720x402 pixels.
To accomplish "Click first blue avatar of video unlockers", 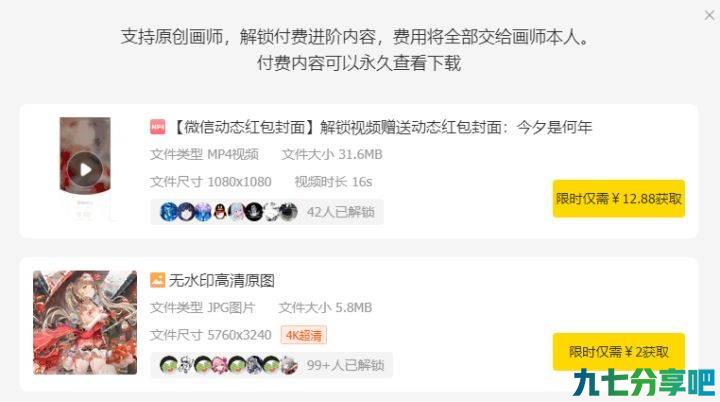I will click(169, 212).
